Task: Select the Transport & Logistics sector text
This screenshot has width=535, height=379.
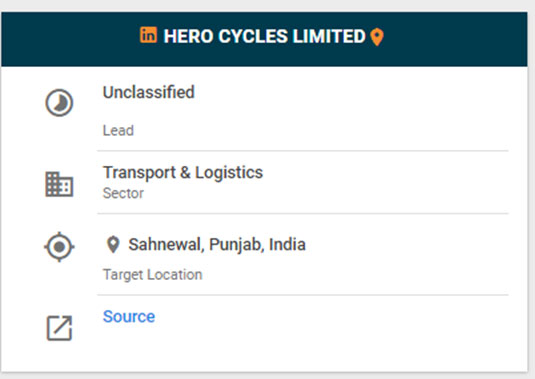Action: tap(183, 173)
